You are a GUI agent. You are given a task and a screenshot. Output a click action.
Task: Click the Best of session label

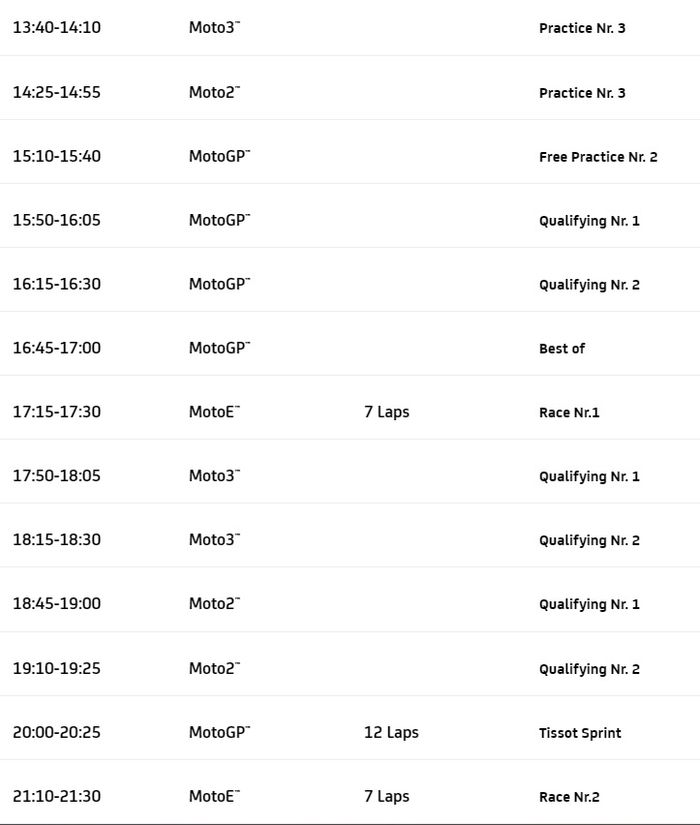pos(562,349)
